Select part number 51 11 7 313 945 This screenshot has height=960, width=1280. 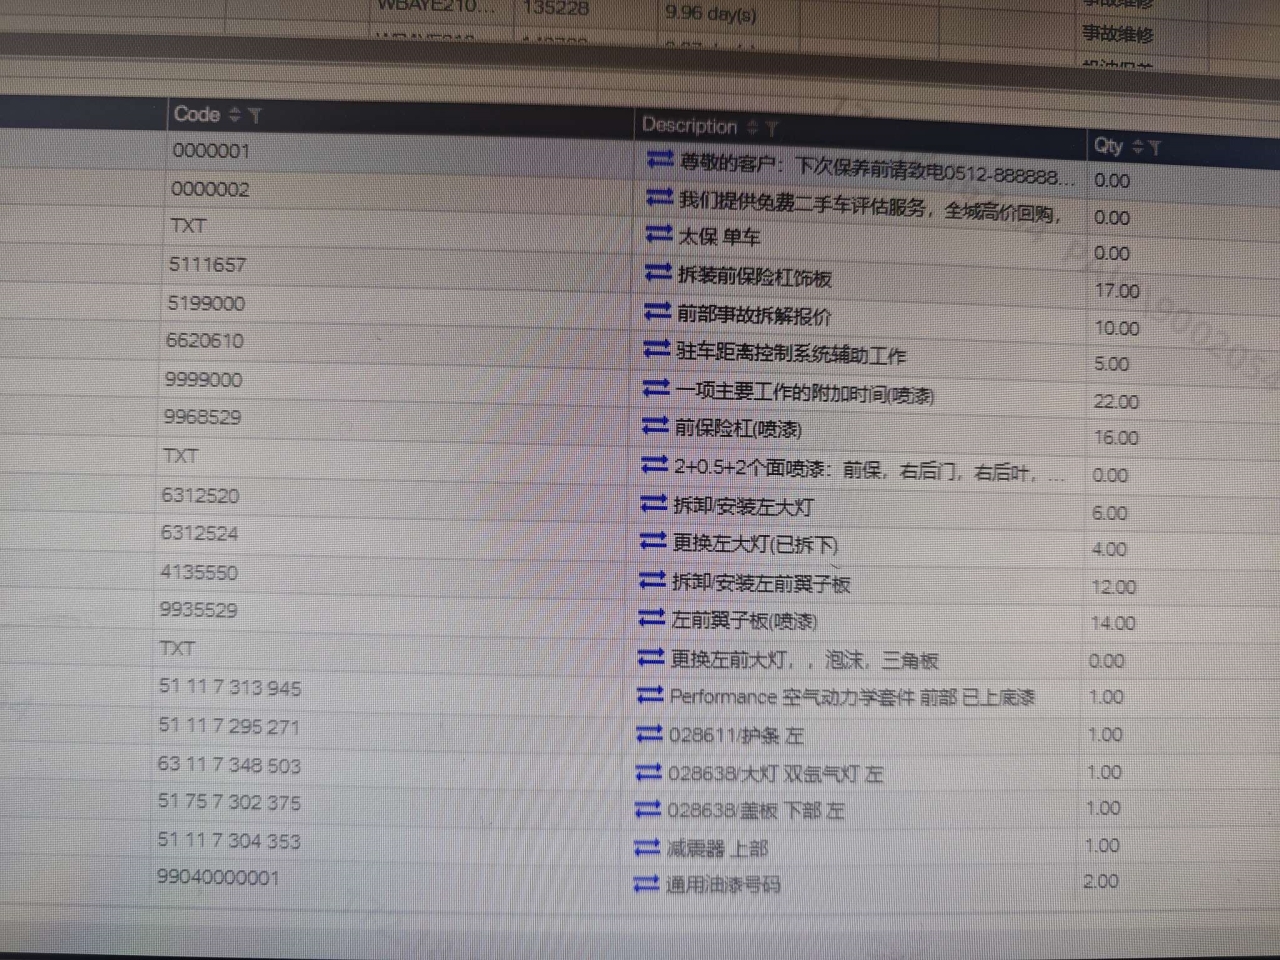pos(230,688)
